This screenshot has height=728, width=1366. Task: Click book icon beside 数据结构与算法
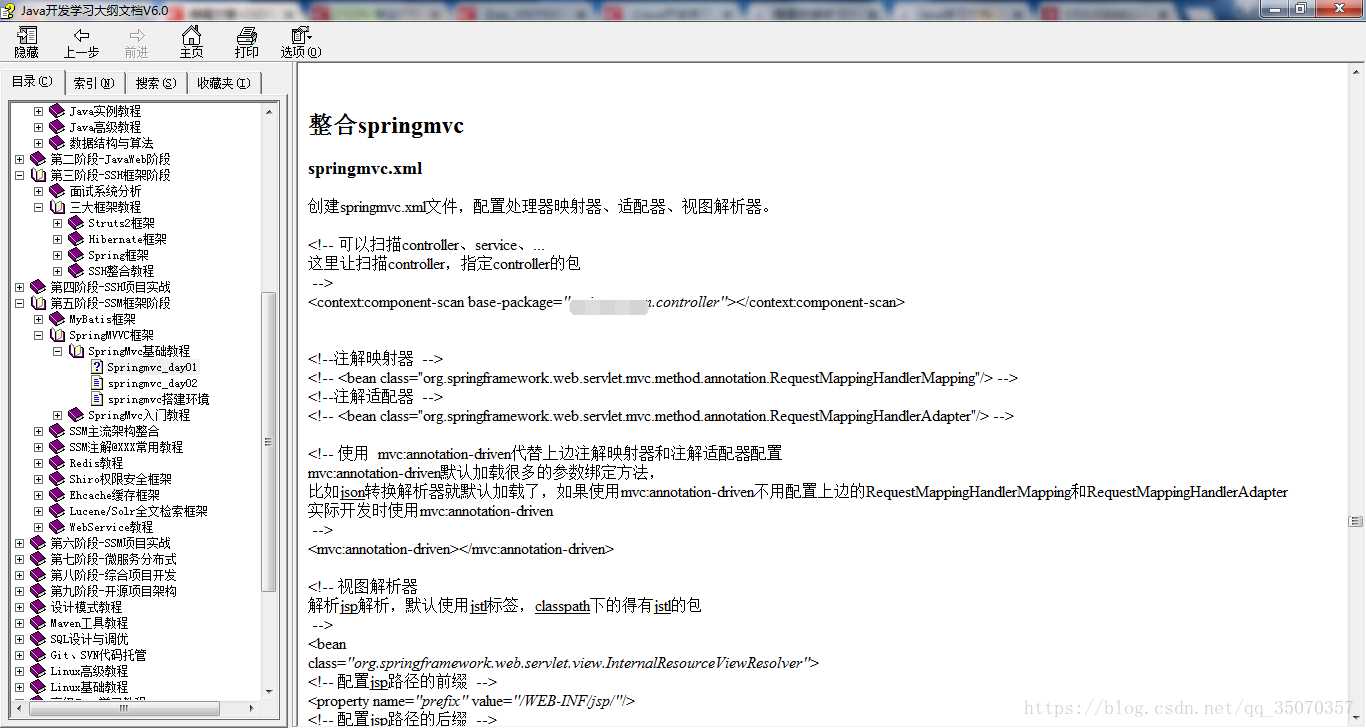57,143
